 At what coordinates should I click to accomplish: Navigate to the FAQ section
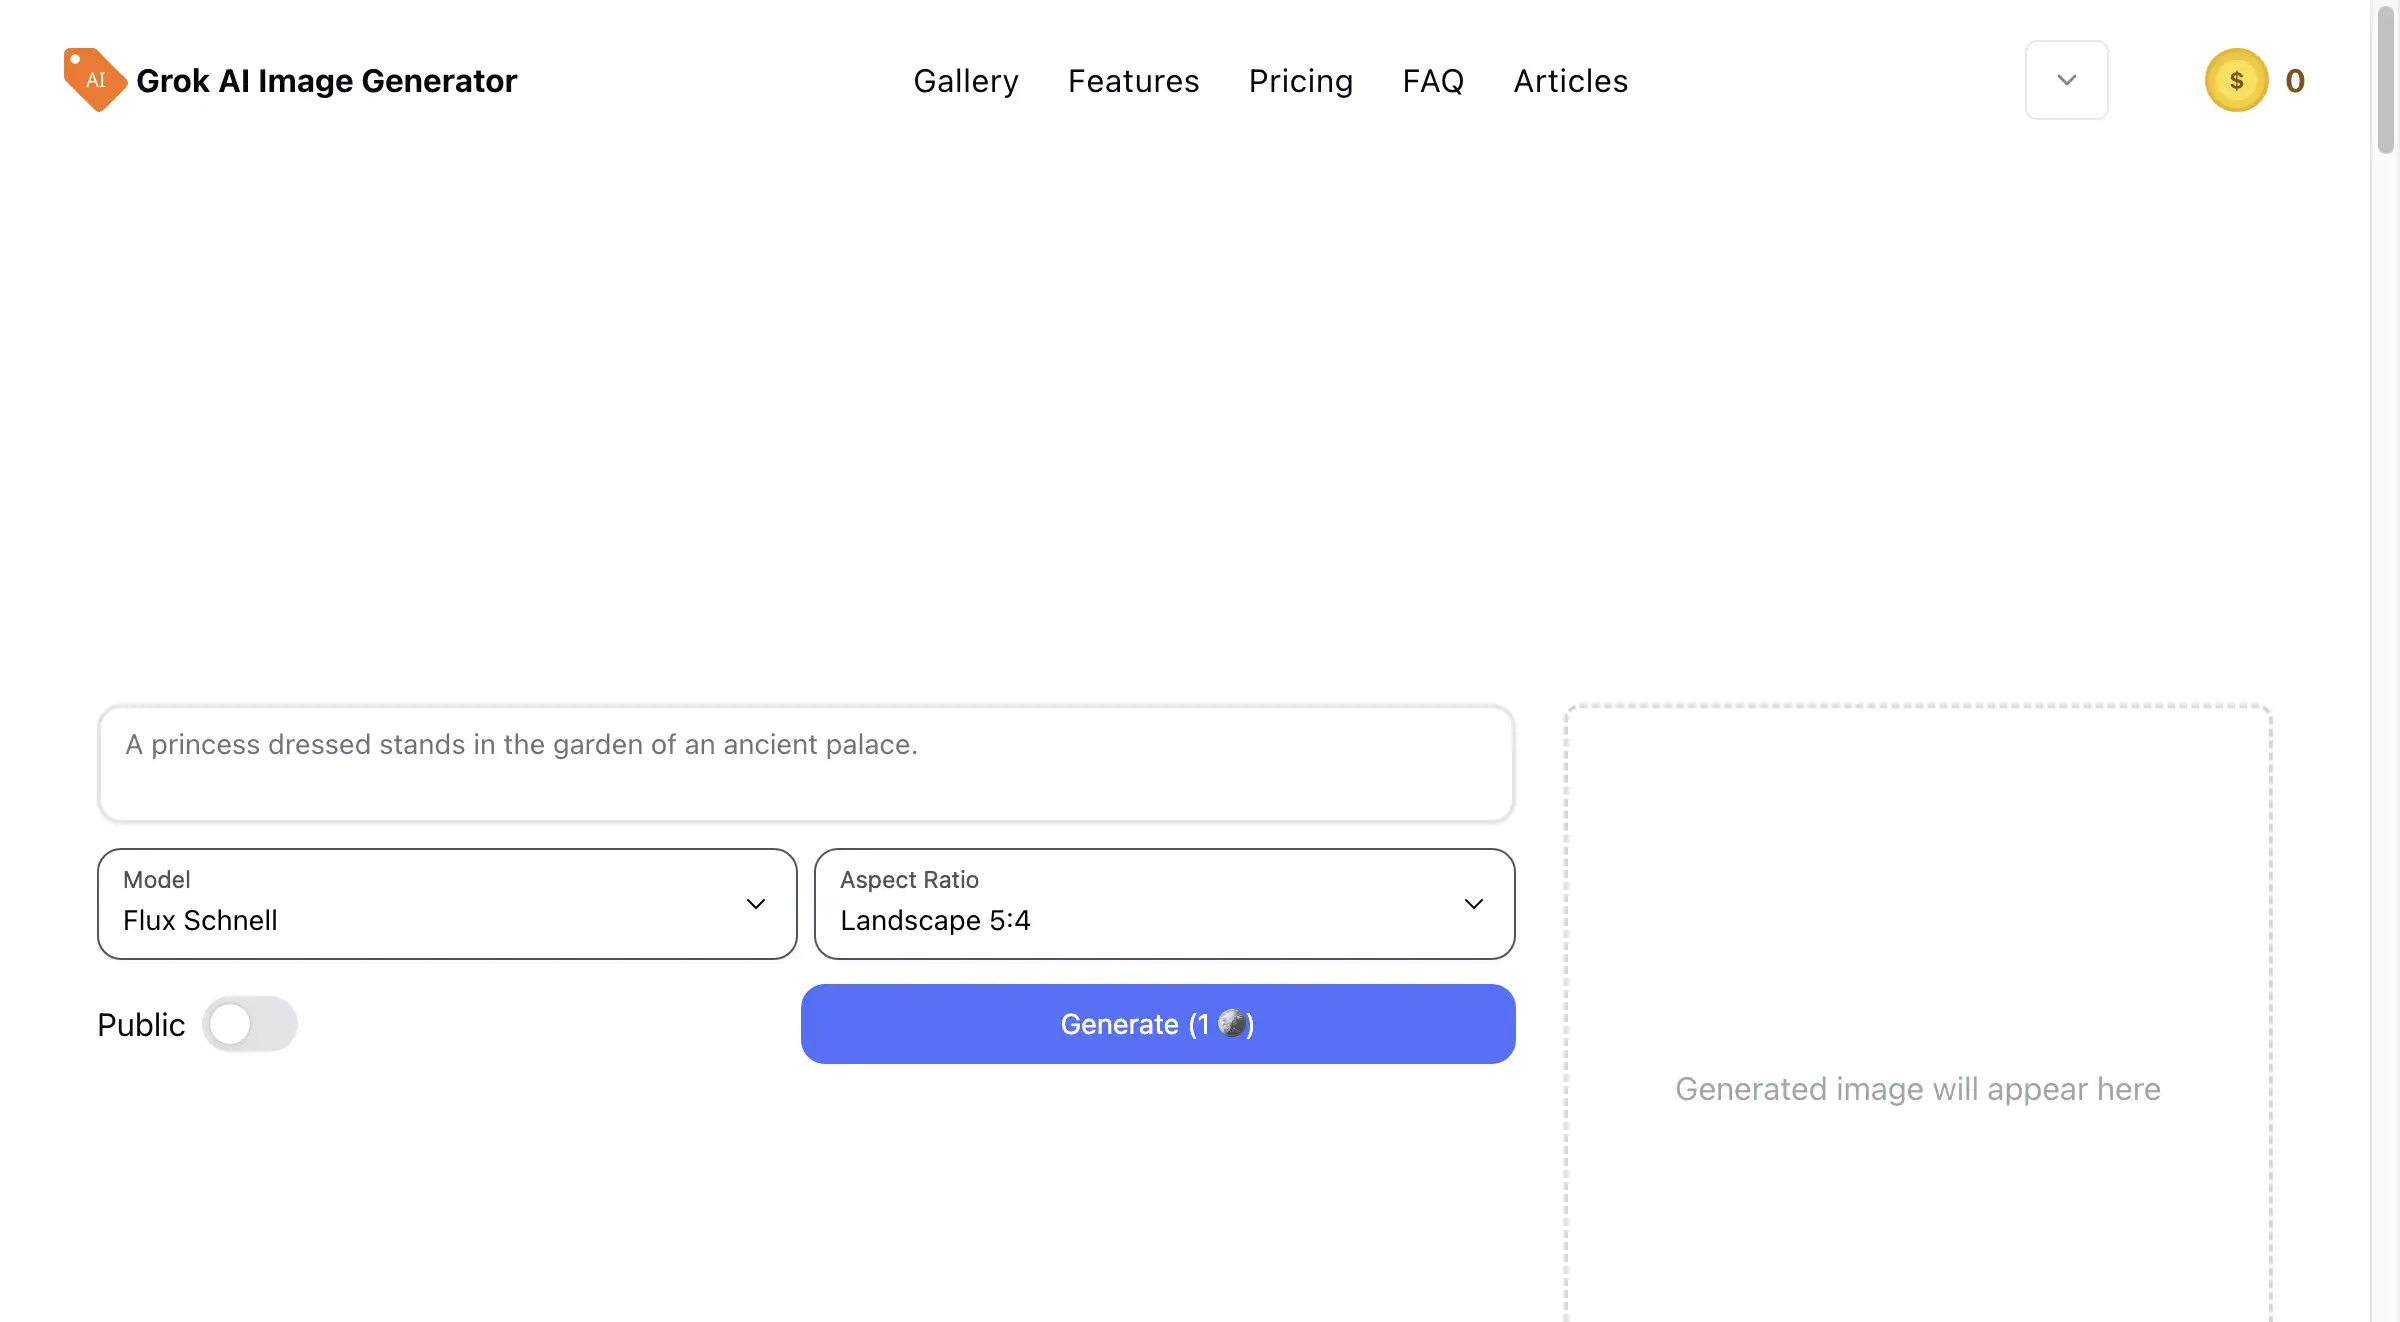tap(1433, 81)
